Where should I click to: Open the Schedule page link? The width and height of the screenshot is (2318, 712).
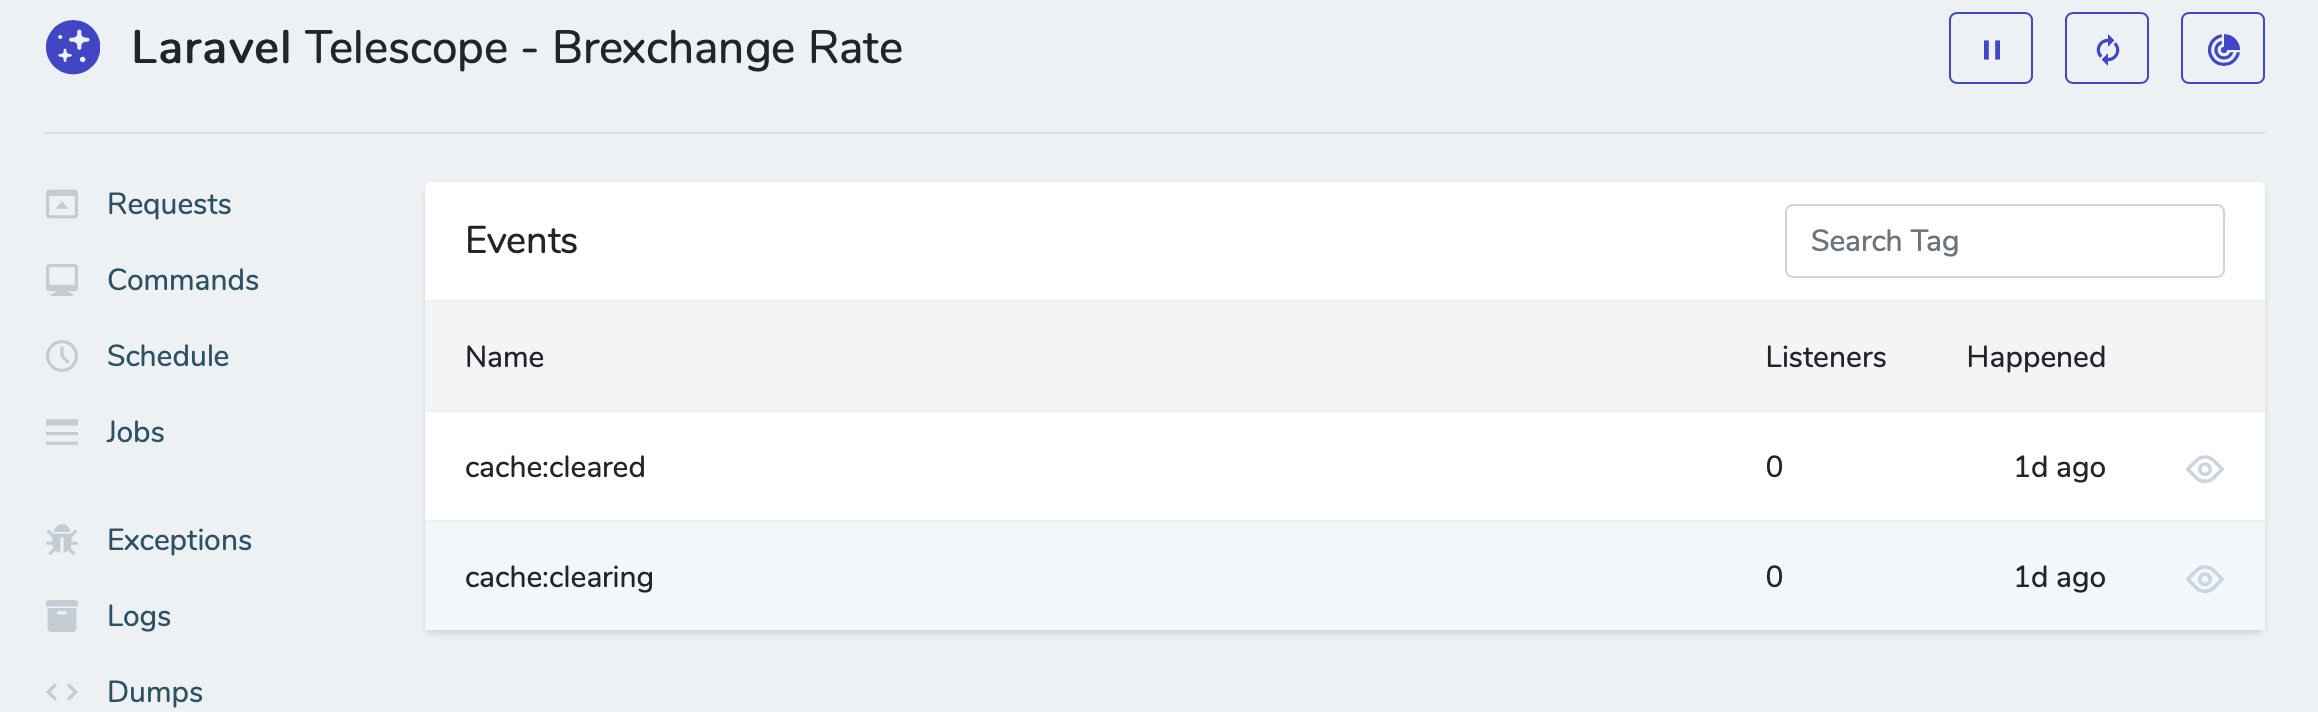click(x=168, y=356)
